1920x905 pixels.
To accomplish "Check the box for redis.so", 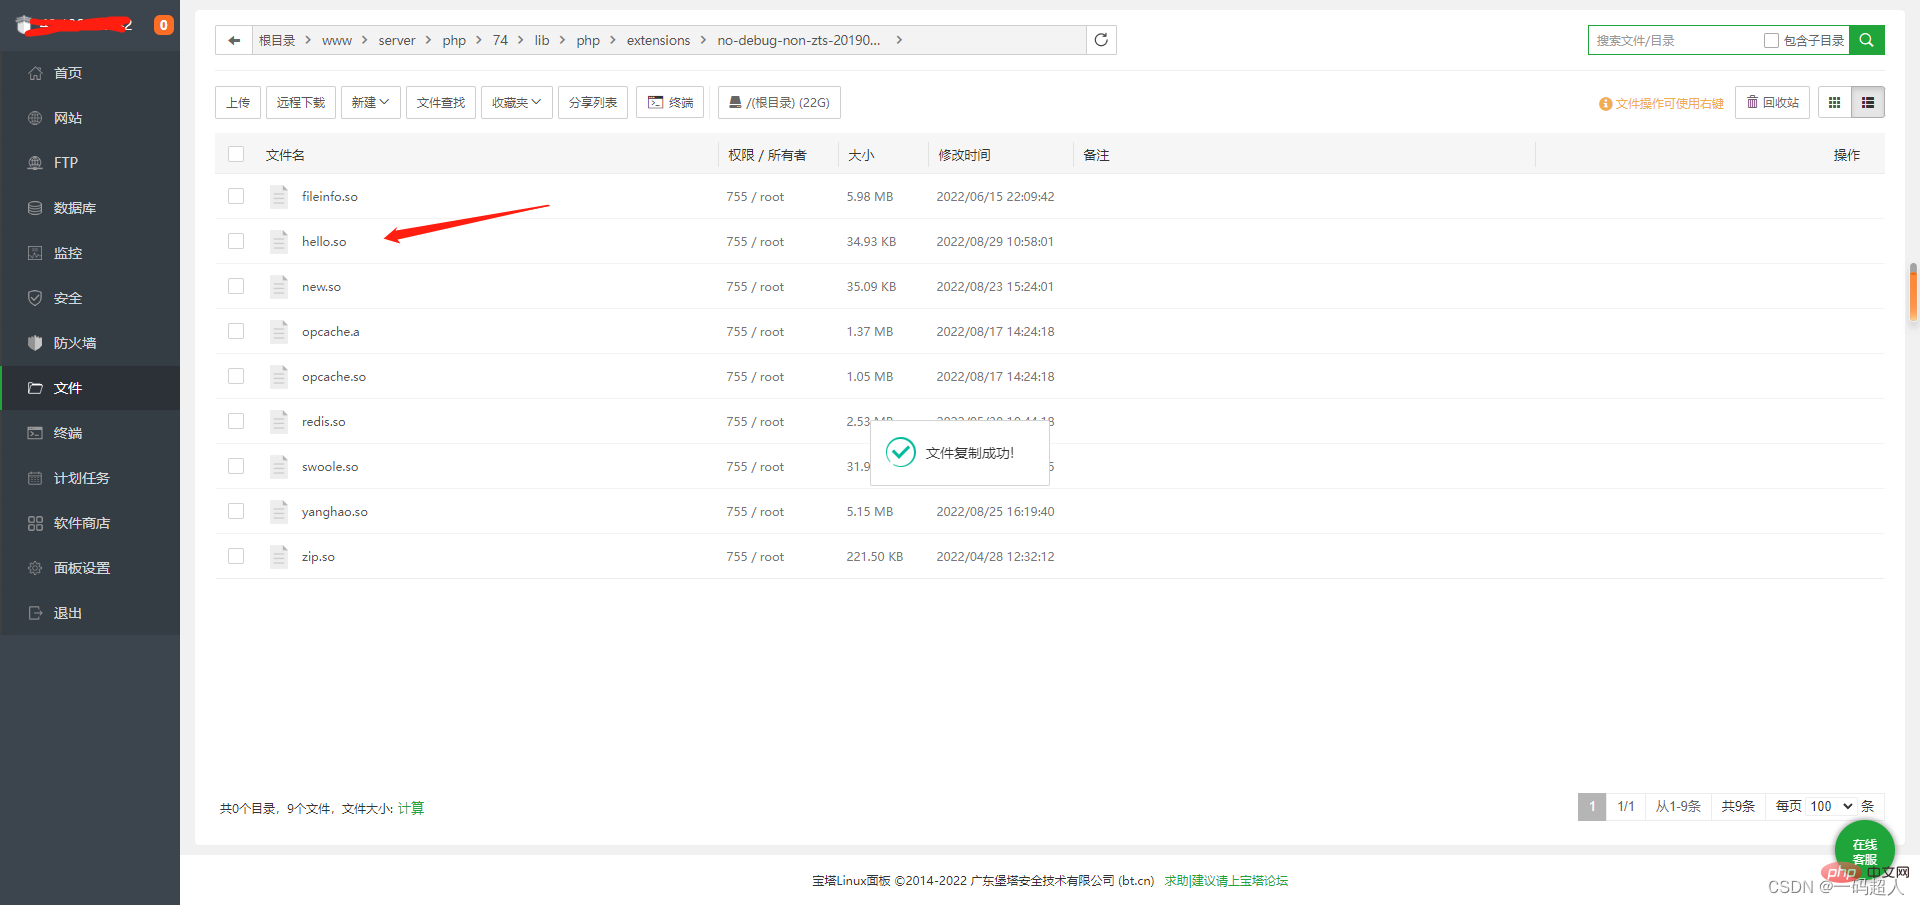I will click(236, 421).
